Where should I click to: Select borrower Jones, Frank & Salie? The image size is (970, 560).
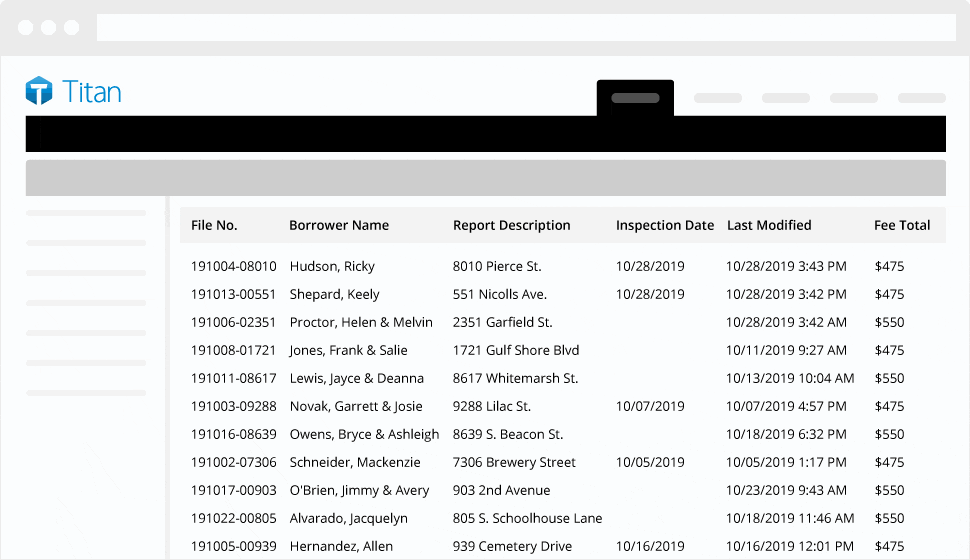point(348,351)
